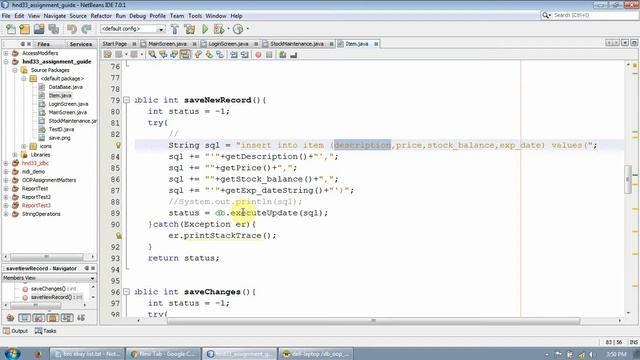This screenshot has width=640, height=360.
Task: Toggle Show Fields filter in Navigator
Action: coord(24,318)
